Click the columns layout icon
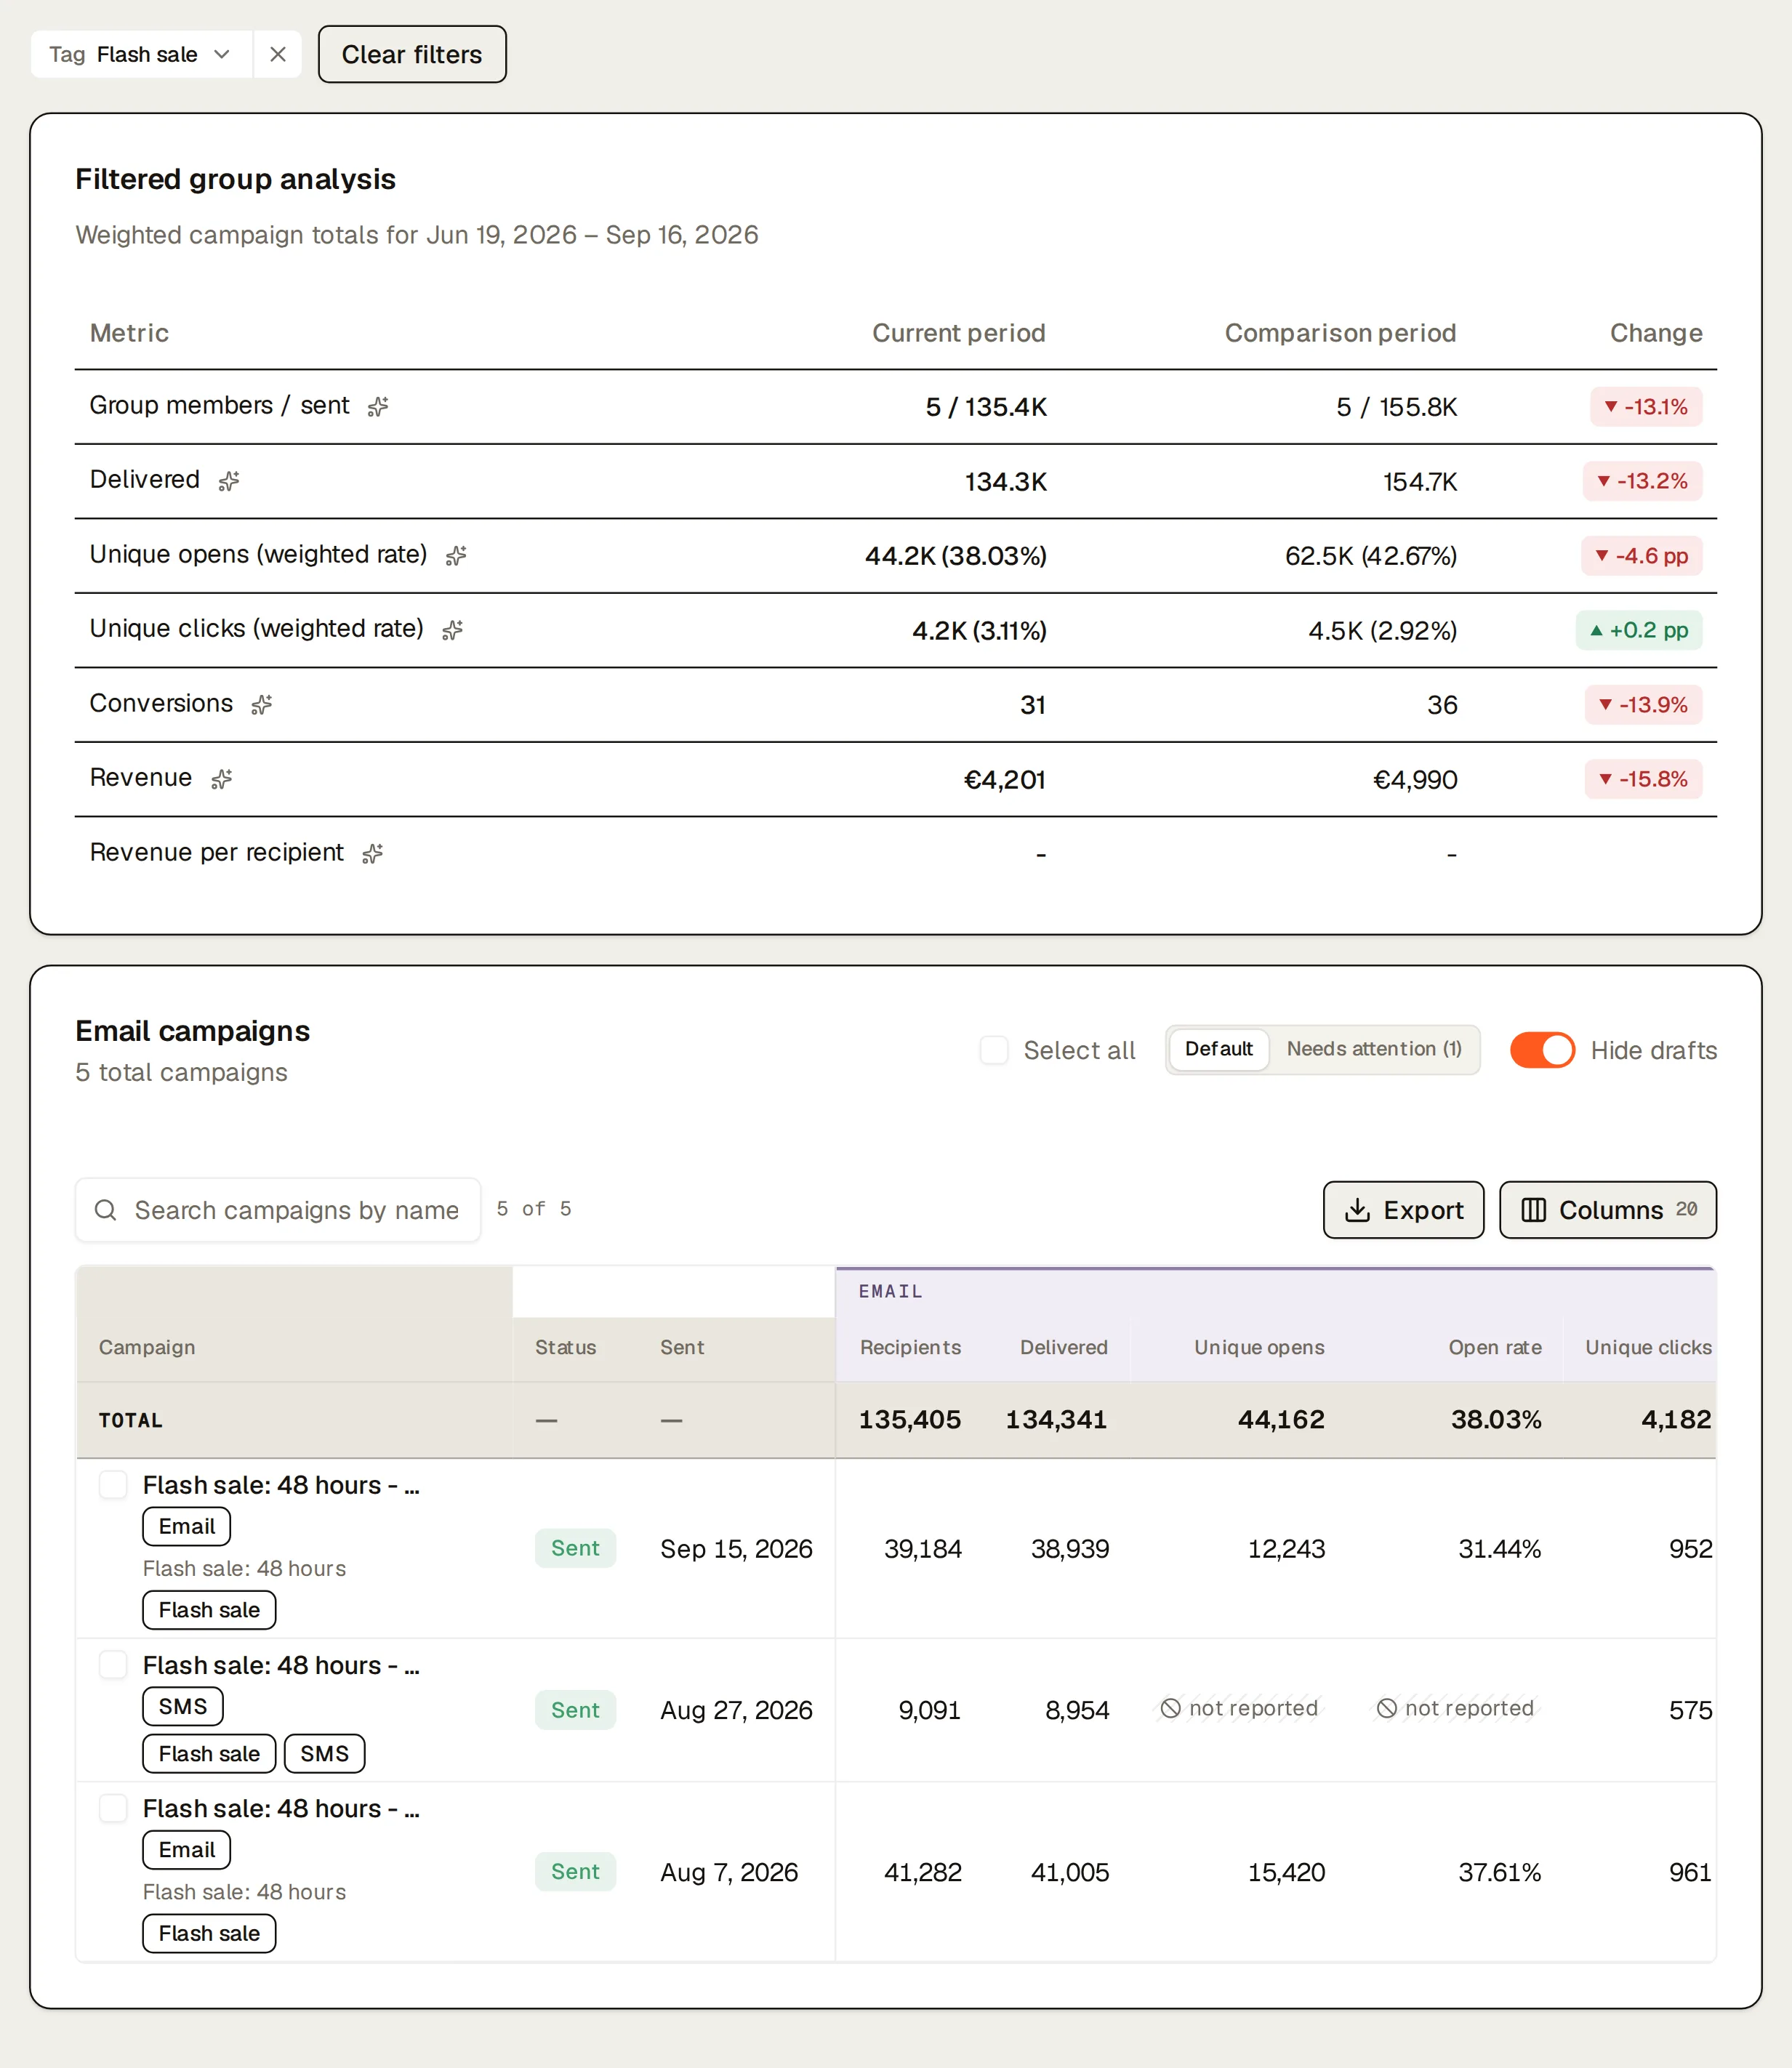 click(x=1533, y=1210)
